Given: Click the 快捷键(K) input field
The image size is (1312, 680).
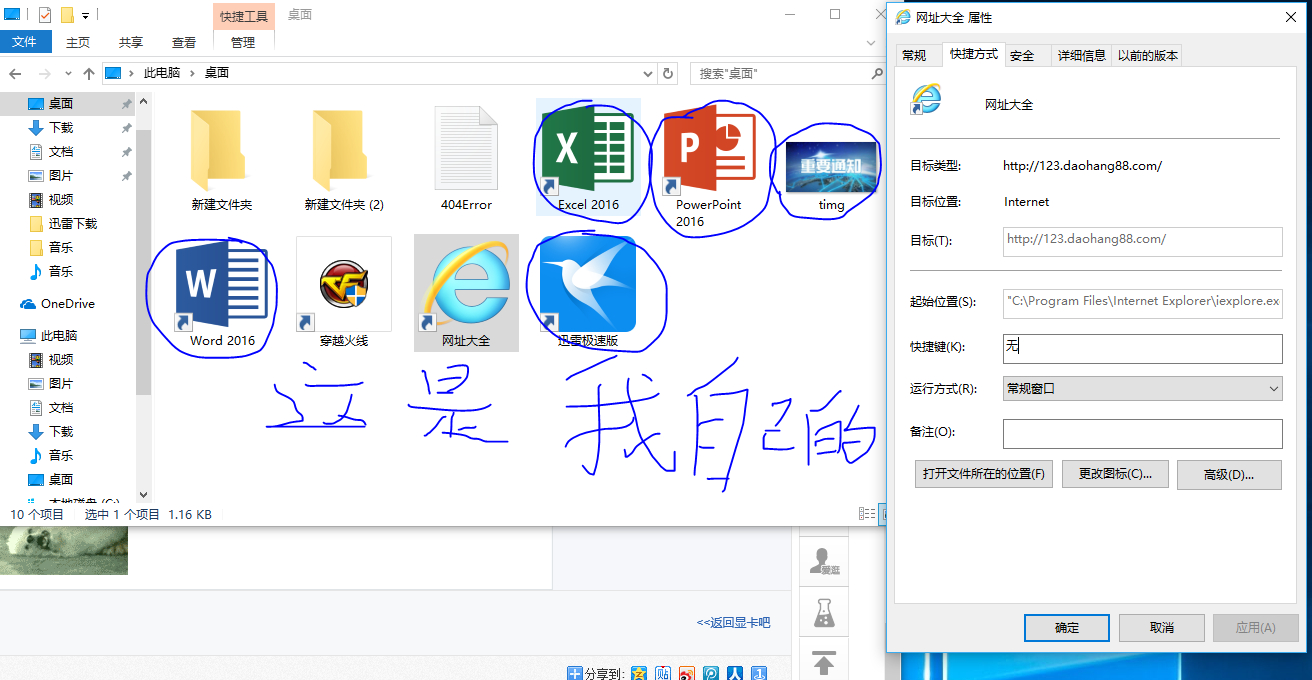Looking at the screenshot, I should [1142, 348].
